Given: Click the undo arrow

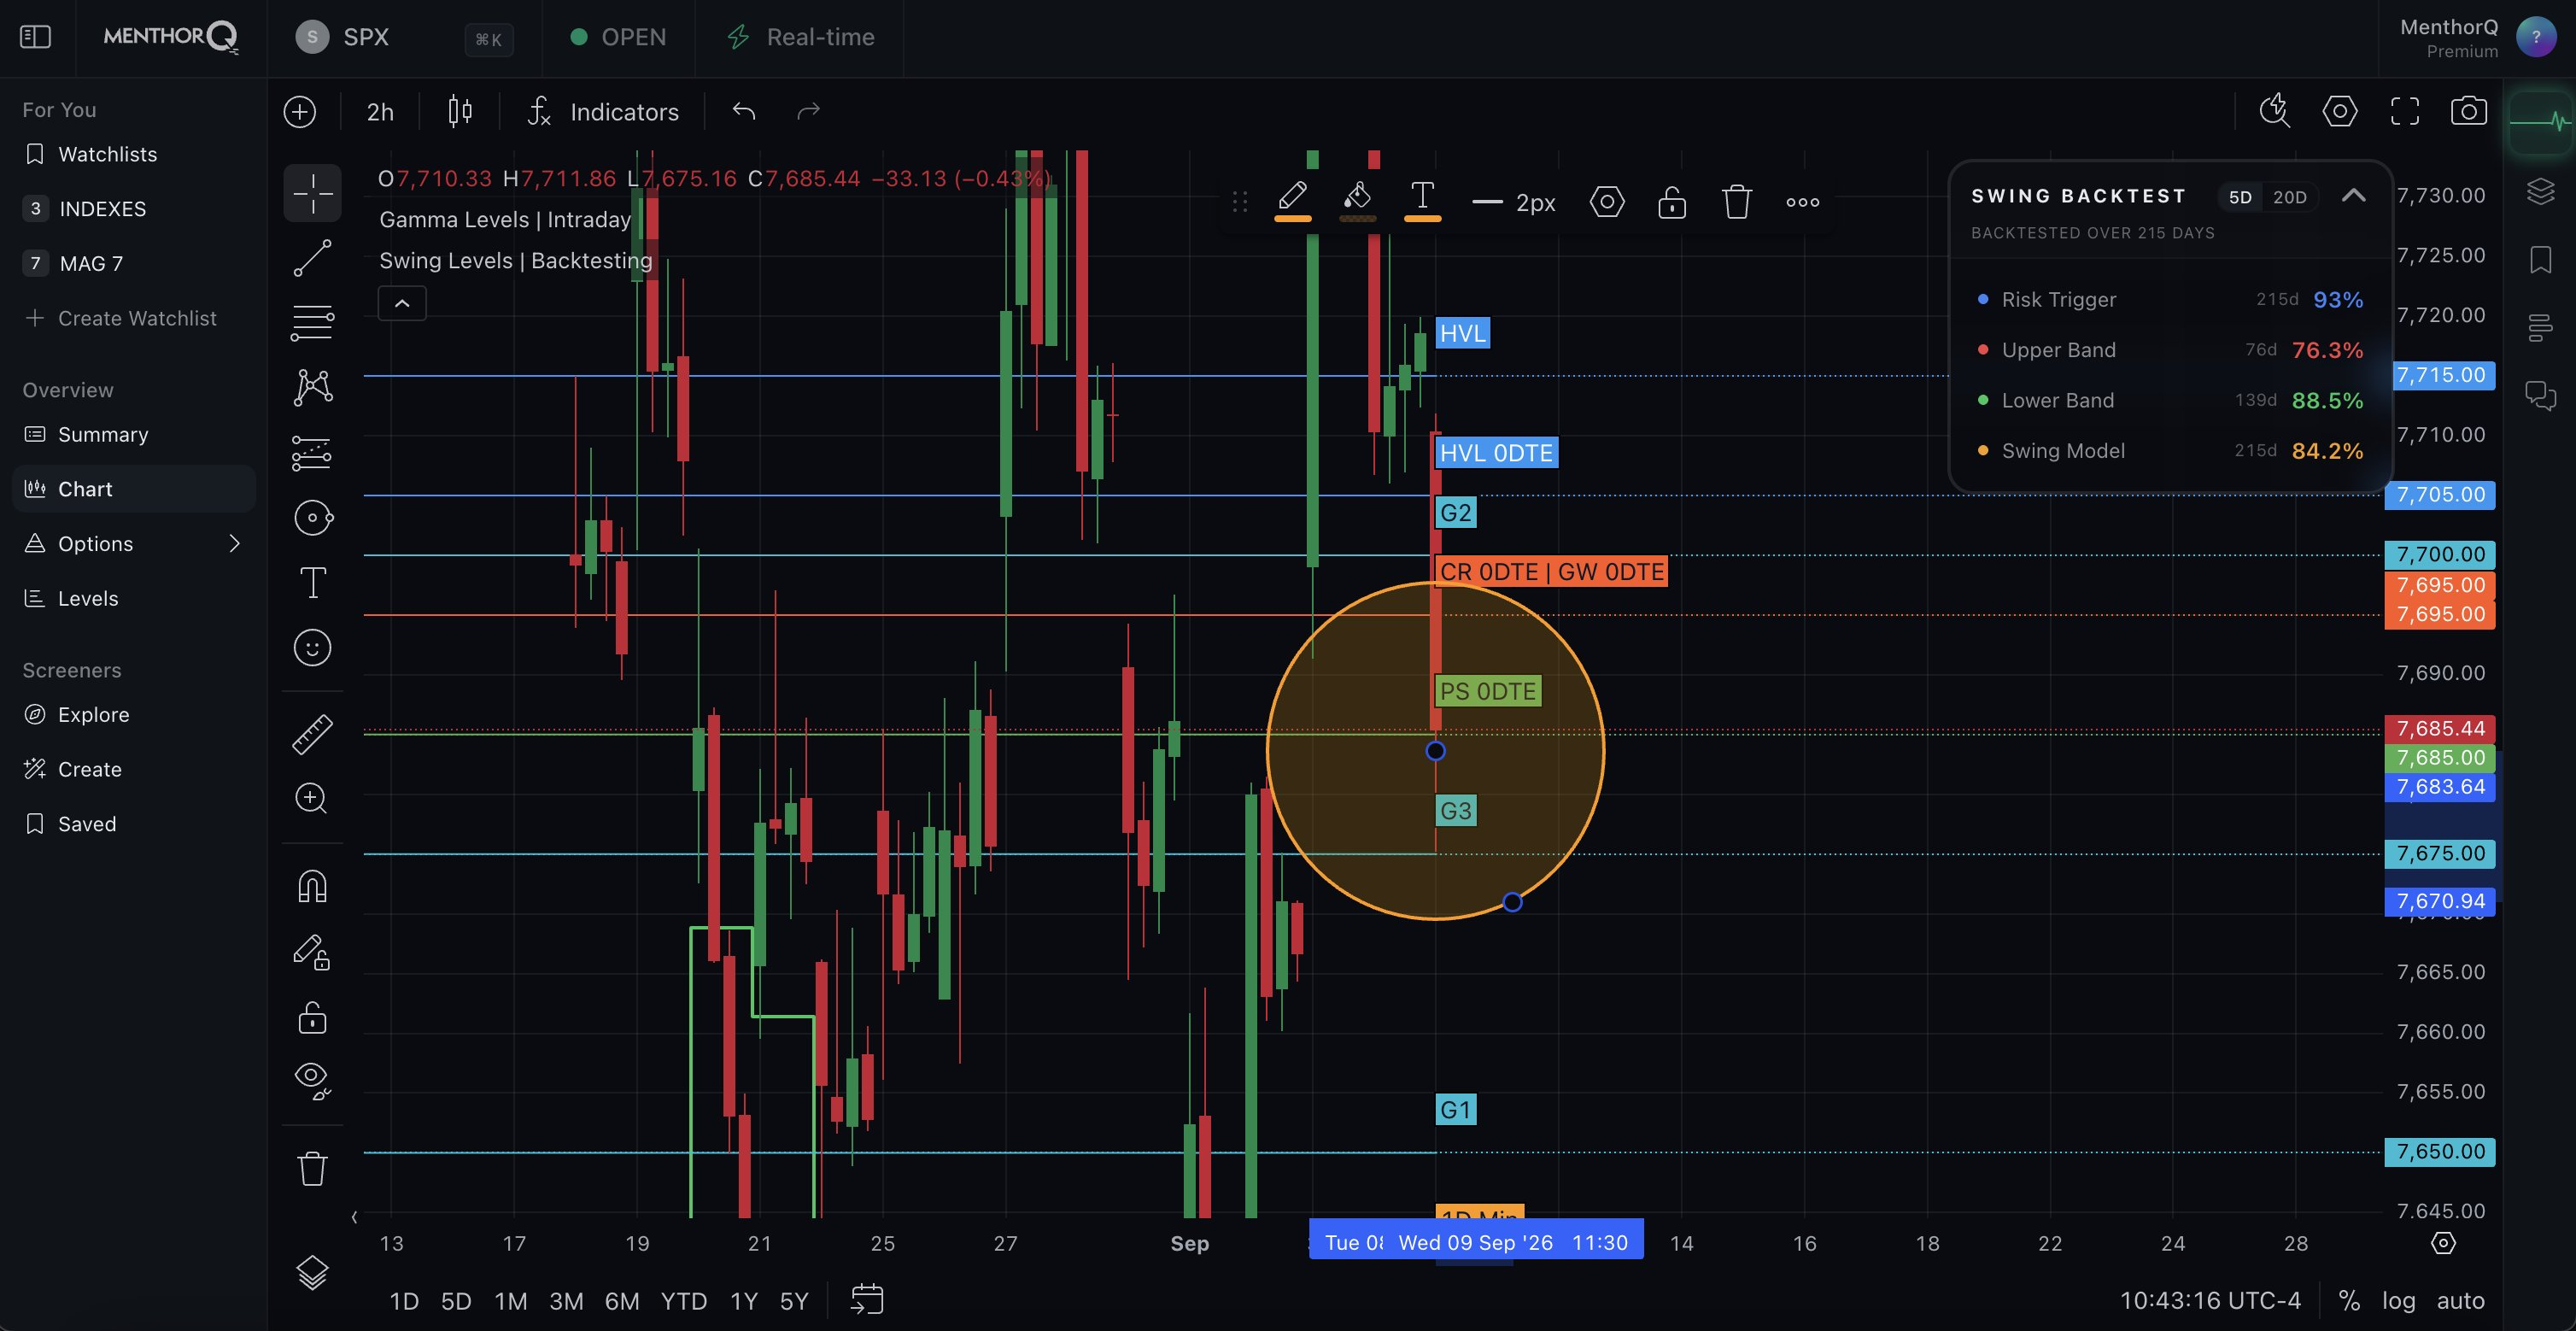Looking at the screenshot, I should (x=743, y=111).
